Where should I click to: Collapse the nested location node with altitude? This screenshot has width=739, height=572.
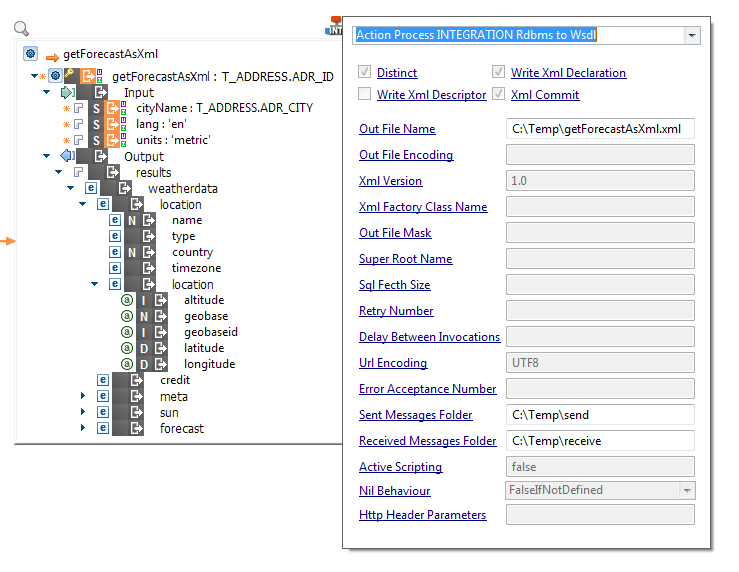tap(94, 284)
